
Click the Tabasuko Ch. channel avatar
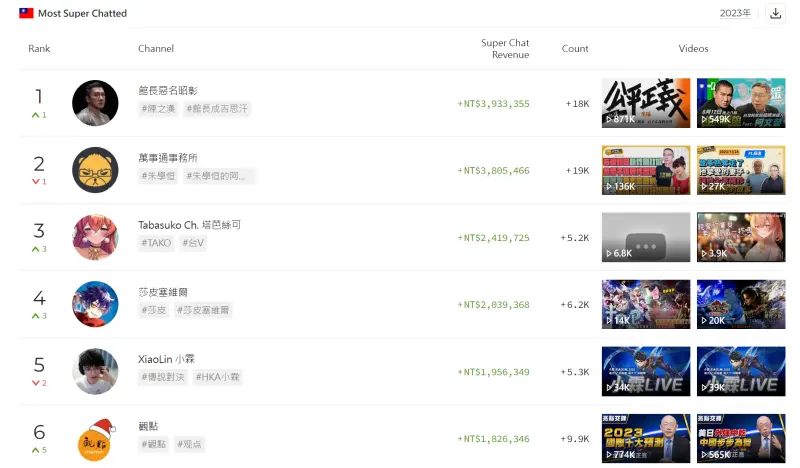coord(95,237)
